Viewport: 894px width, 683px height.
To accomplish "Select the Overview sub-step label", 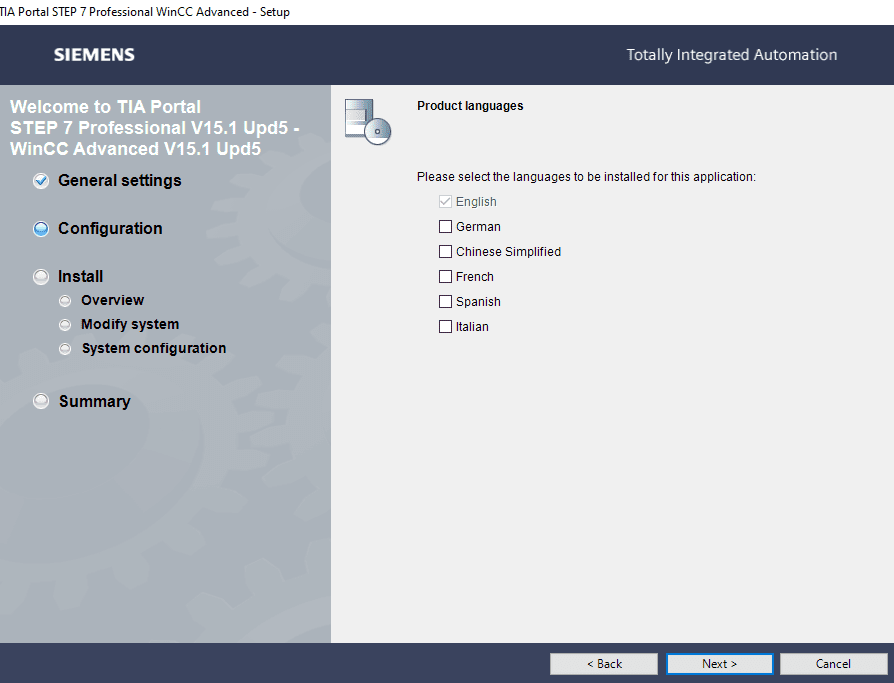I will (112, 300).
